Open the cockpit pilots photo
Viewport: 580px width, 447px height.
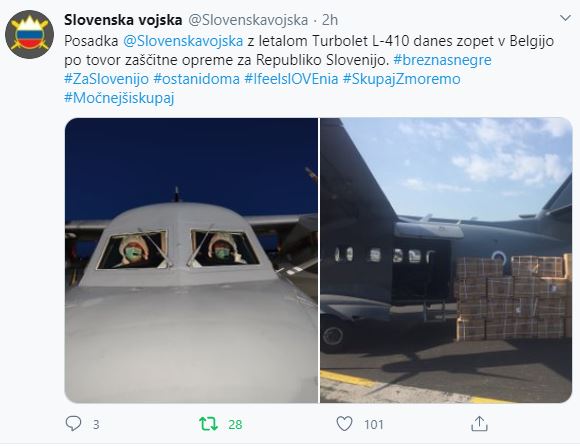191,260
